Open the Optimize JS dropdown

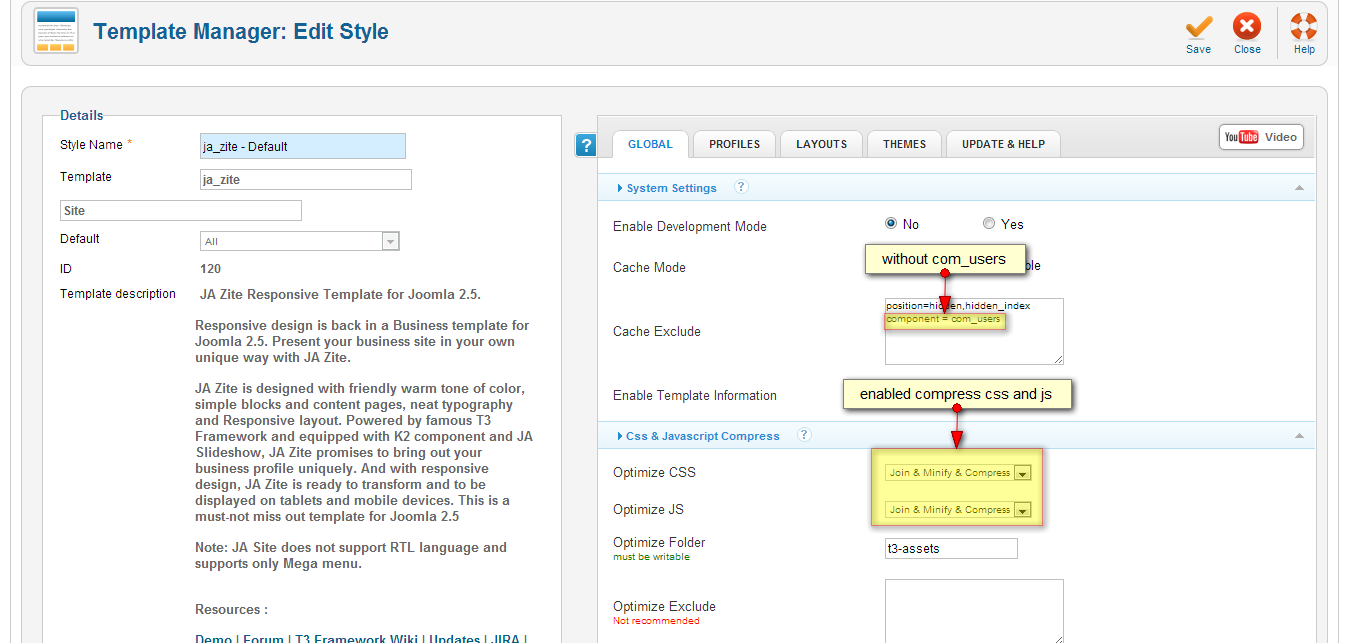point(958,510)
